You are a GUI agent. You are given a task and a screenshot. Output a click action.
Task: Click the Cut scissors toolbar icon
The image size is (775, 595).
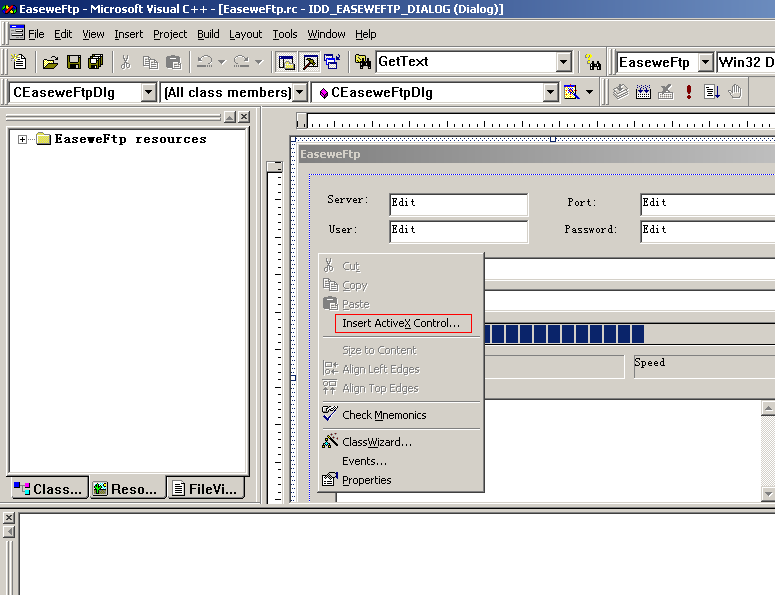(x=126, y=62)
